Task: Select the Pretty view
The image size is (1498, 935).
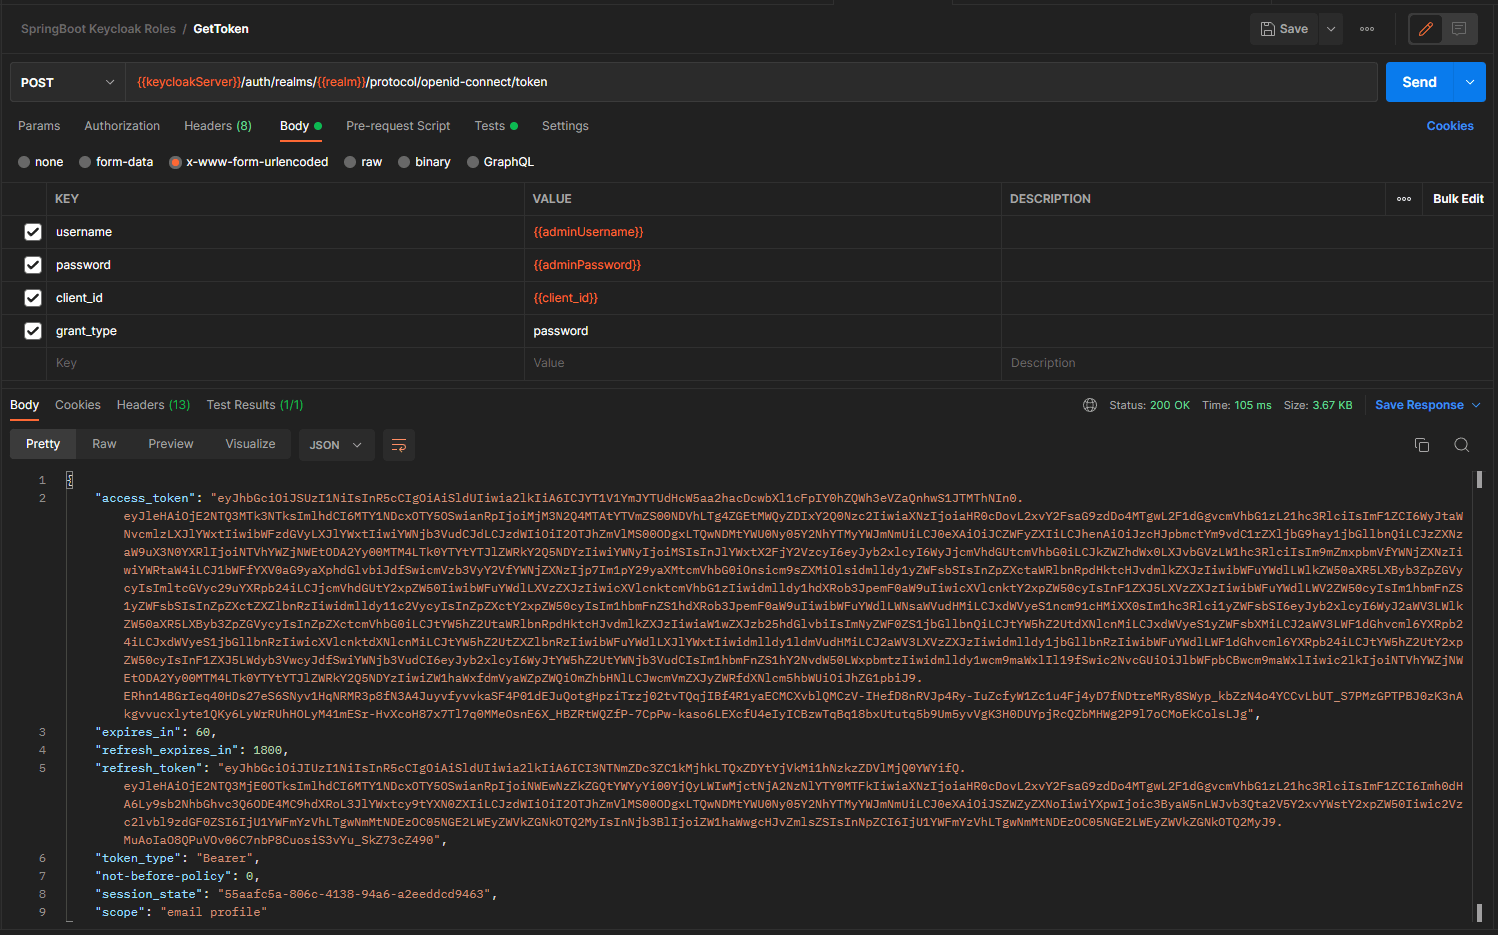Action: point(43,444)
